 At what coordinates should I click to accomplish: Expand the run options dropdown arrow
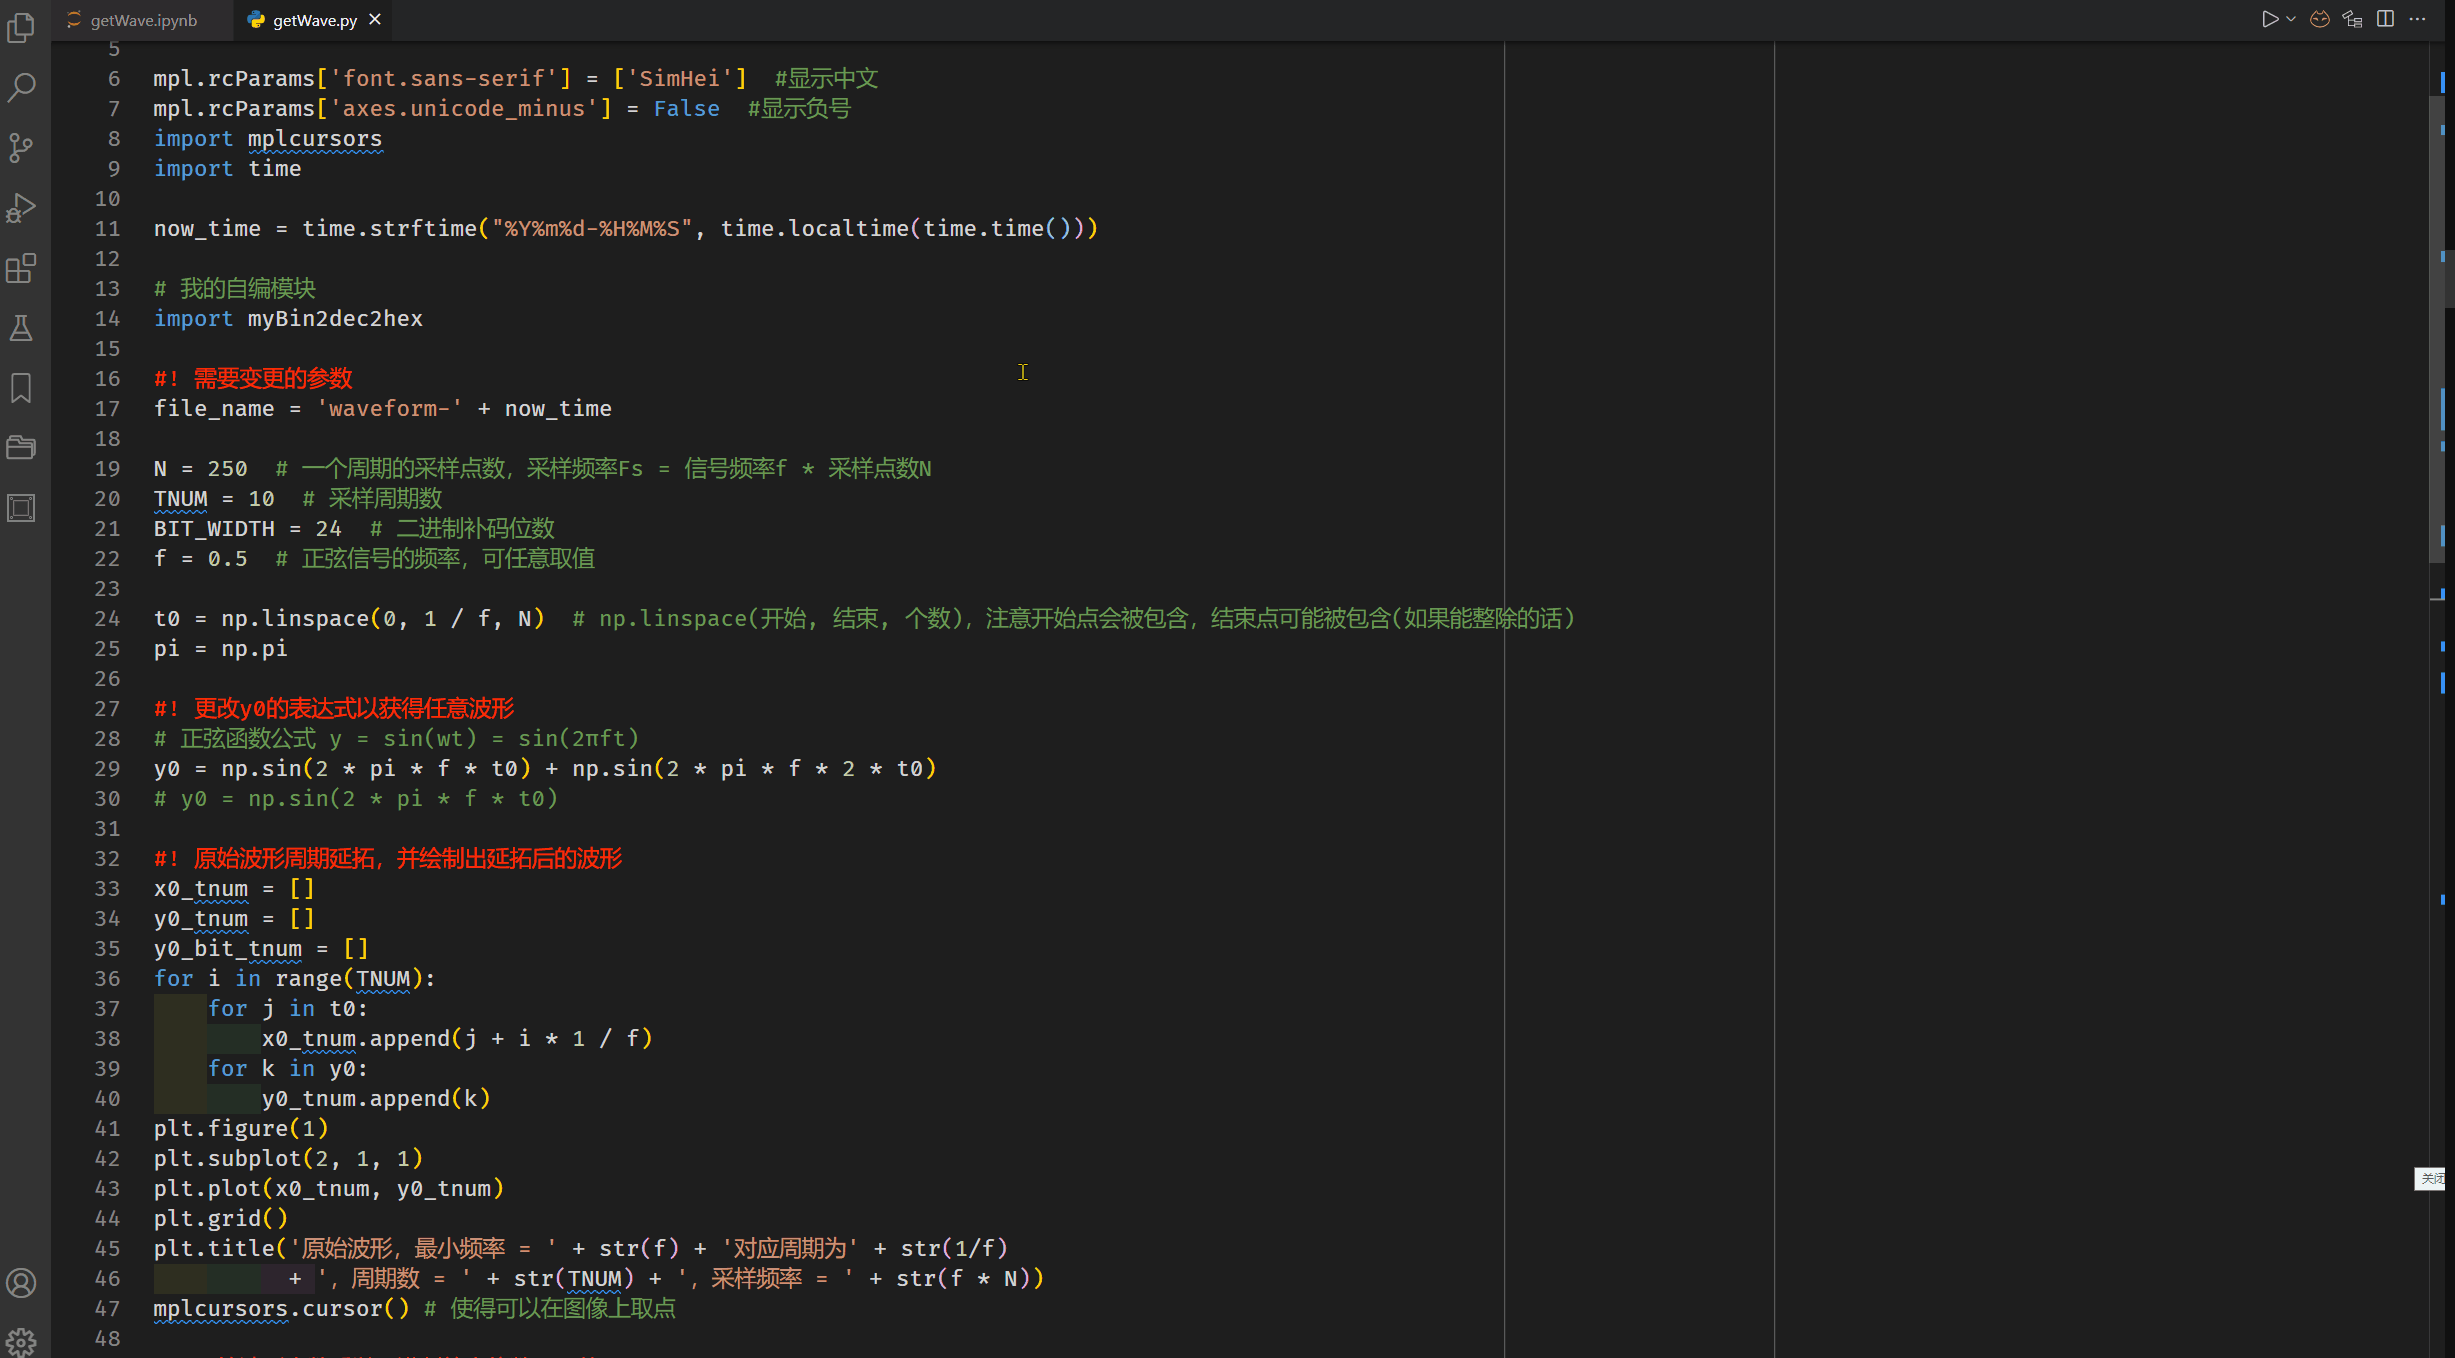click(2291, 19)
